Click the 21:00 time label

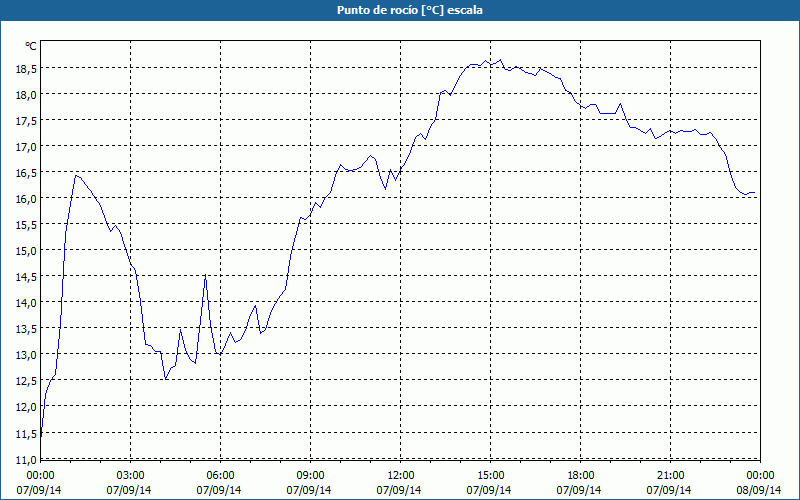[670, 476]
